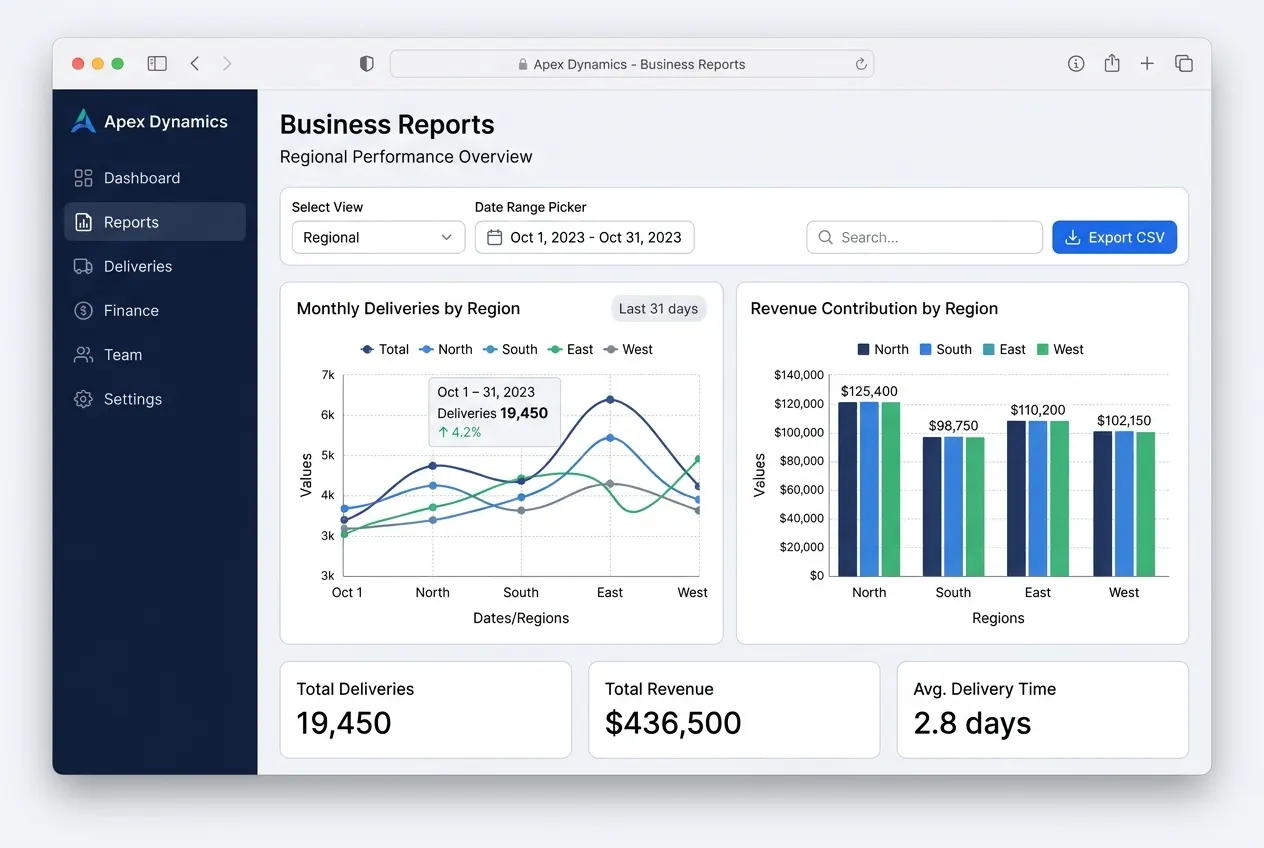The image size is (1264, 848).
Task: Click the East revenue bar group
Action: (1038, 498)
